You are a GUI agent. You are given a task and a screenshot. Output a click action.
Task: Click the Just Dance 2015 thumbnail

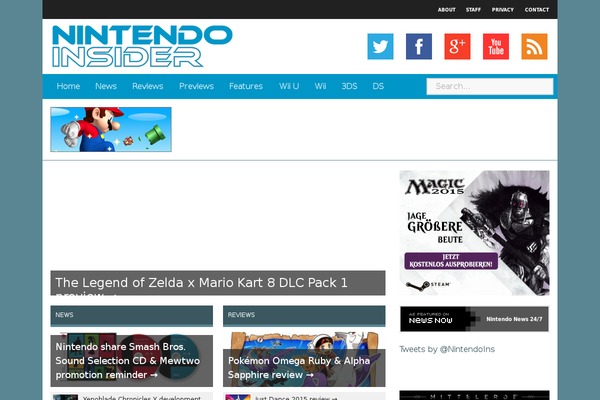238,397
